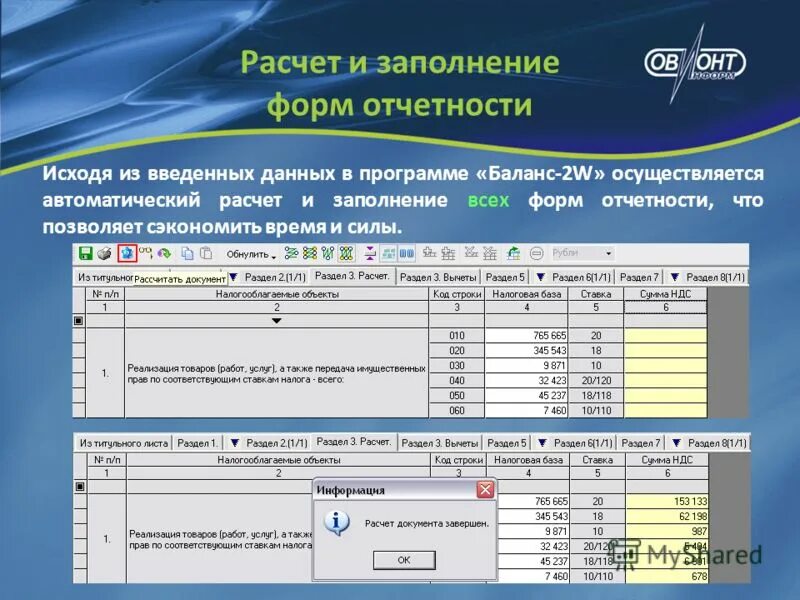Click the green arrow table export icon
Screen dimensions: 800x600
coord(513,253)
